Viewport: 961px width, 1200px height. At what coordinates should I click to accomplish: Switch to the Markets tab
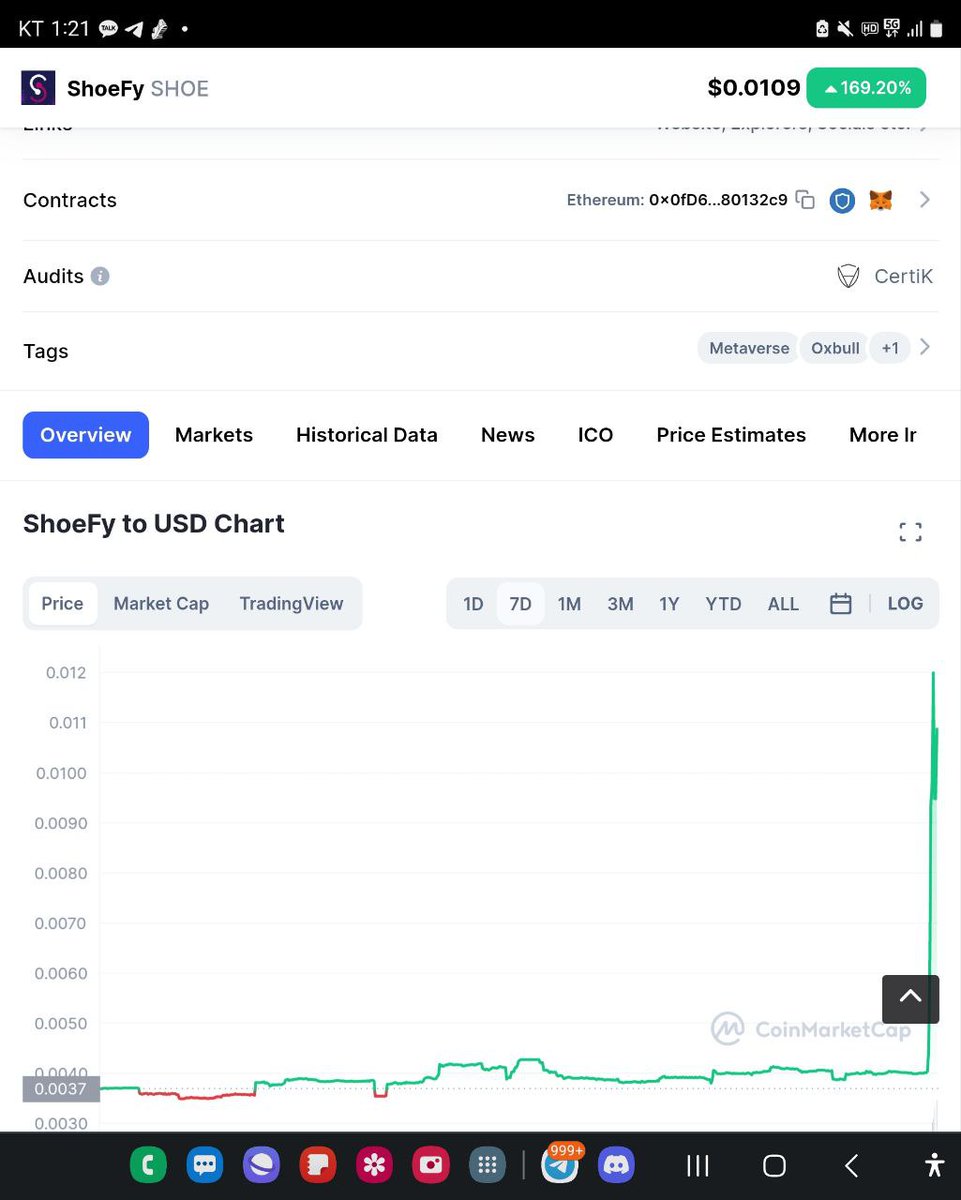tap(214, 435)
